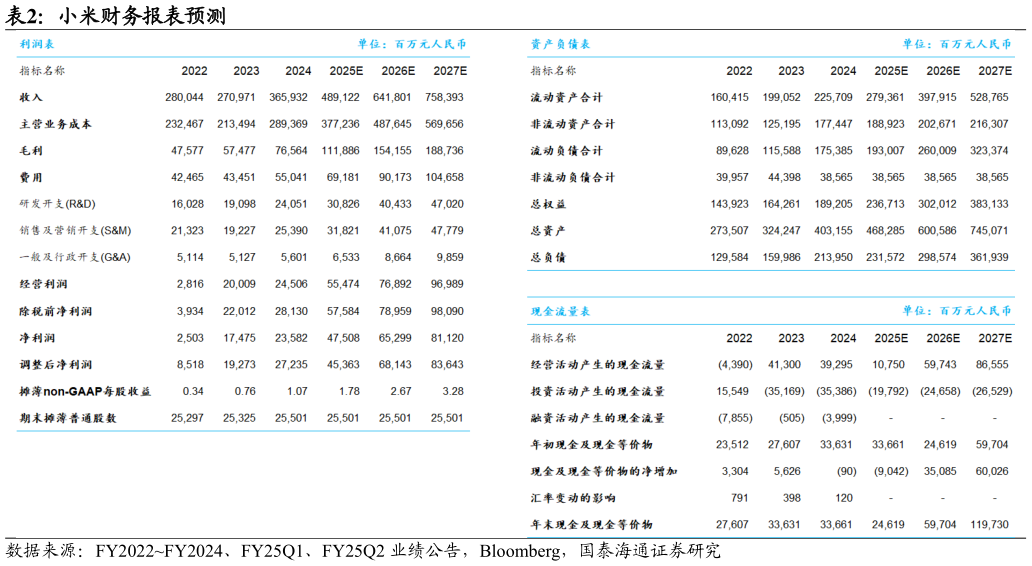Viewport: 1032px width, 566px height.
Task: Select total assets value 745,071
Action: tap(989, 231)
